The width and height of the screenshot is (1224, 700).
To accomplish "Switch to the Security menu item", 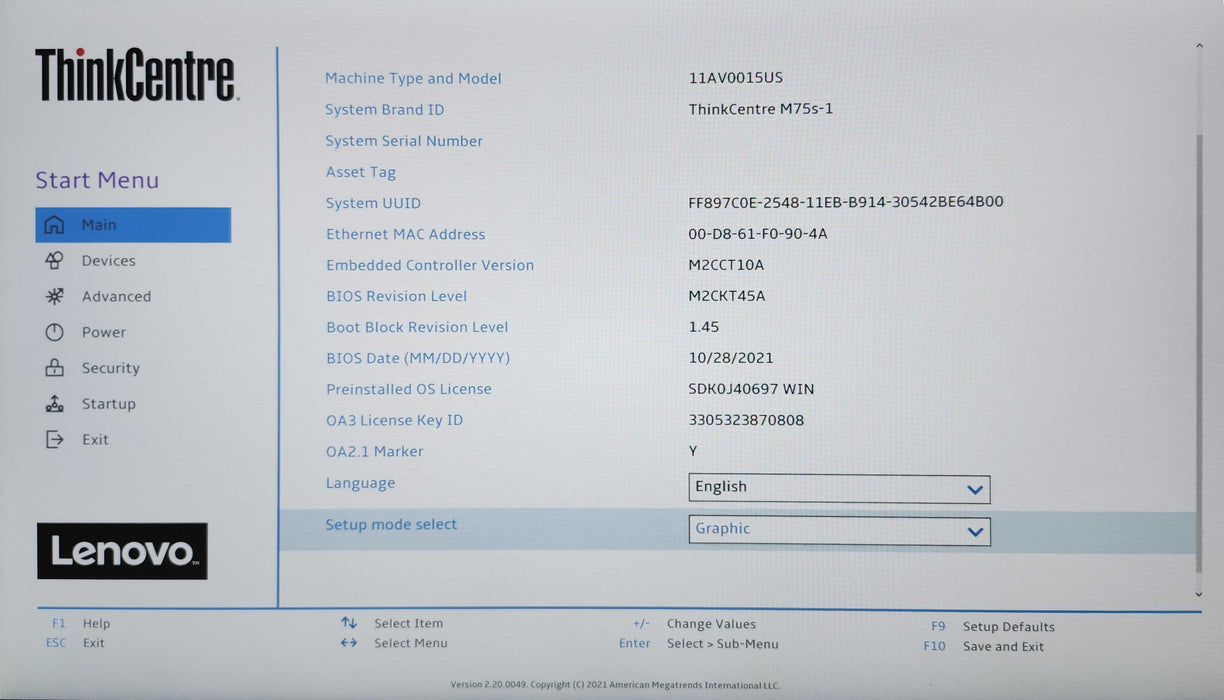I will click(110, 367).
